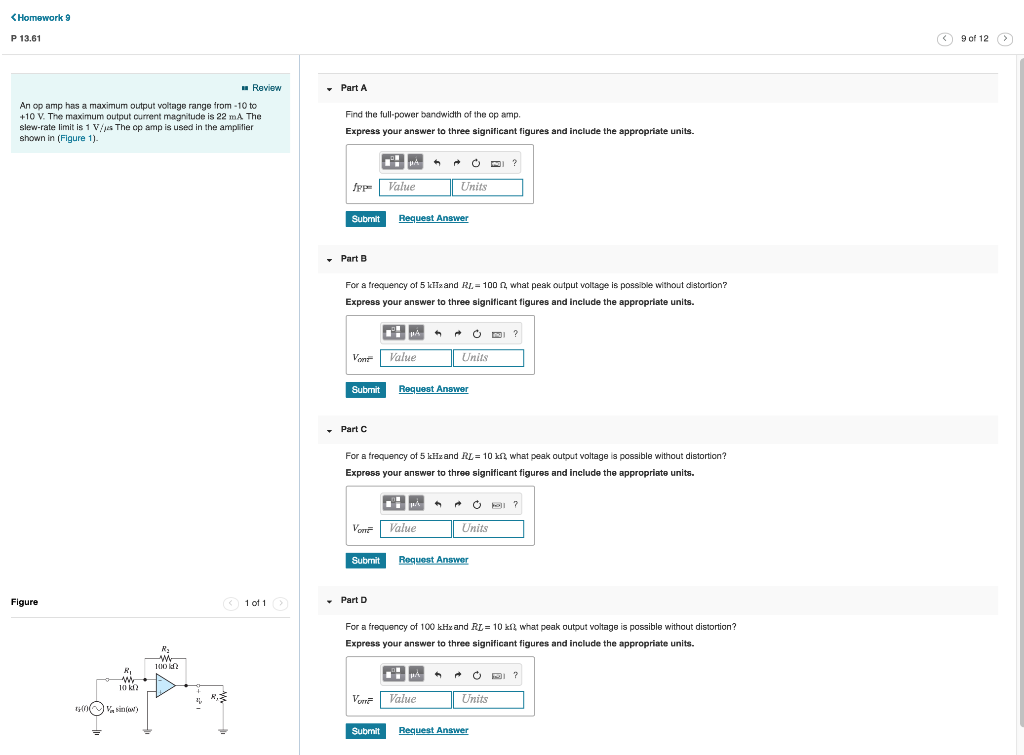Screen dimensions: 1024x755
Task: Collapse the Part D section
Action: click(328, 599)
